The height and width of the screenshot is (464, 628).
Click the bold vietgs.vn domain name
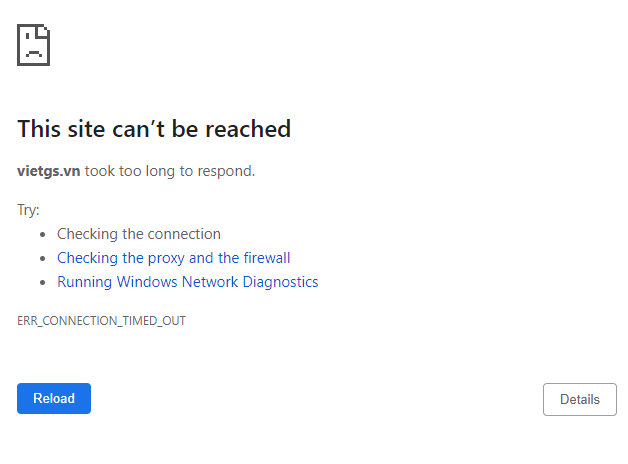click(x=49, y=171)
